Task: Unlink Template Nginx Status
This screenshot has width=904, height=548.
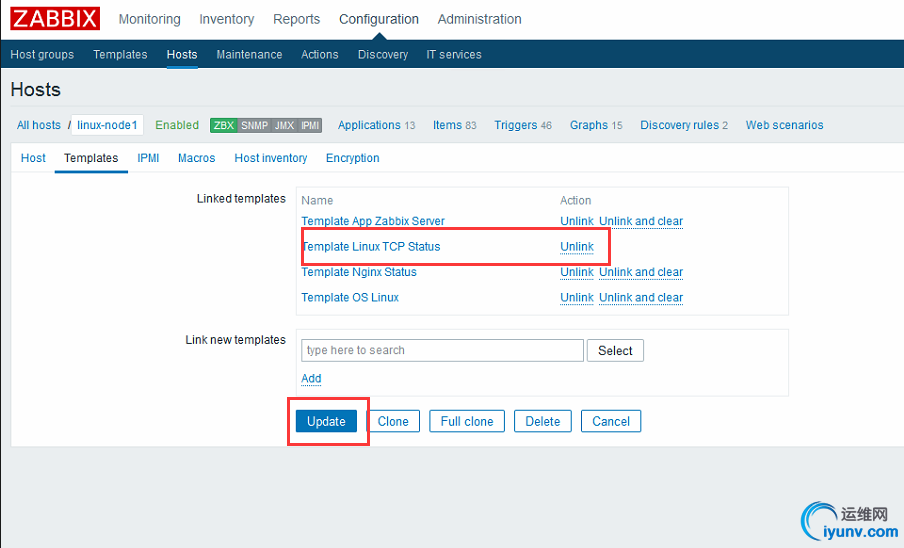Action: (x=577, y=272)
